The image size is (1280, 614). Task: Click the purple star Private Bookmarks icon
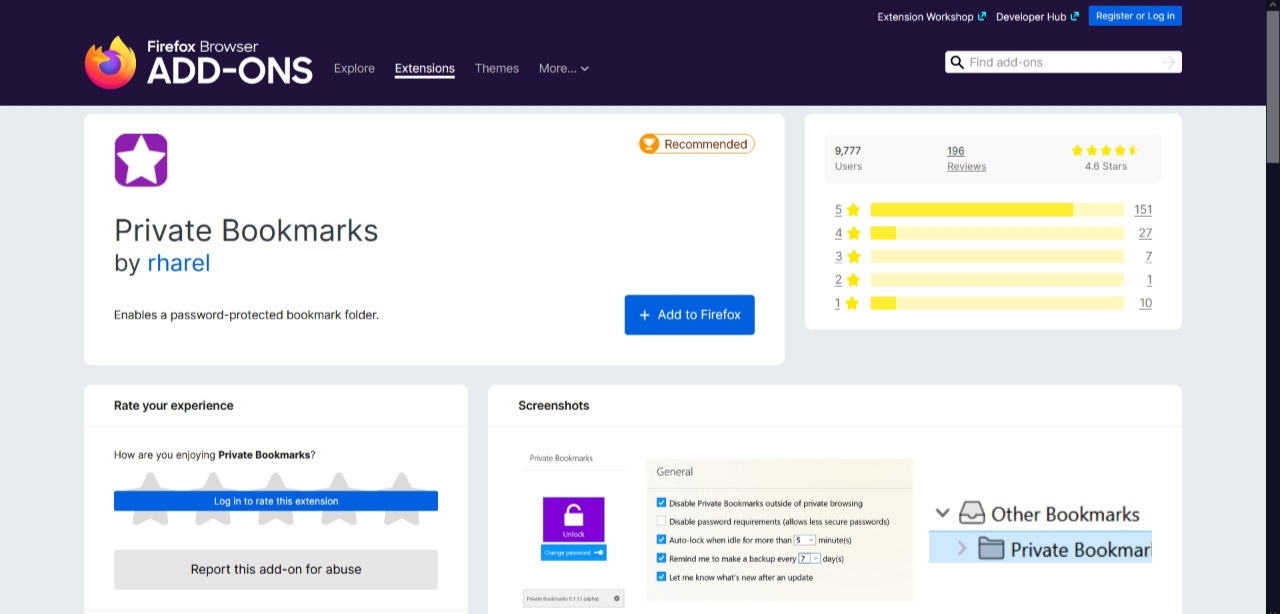click(141, 160)
